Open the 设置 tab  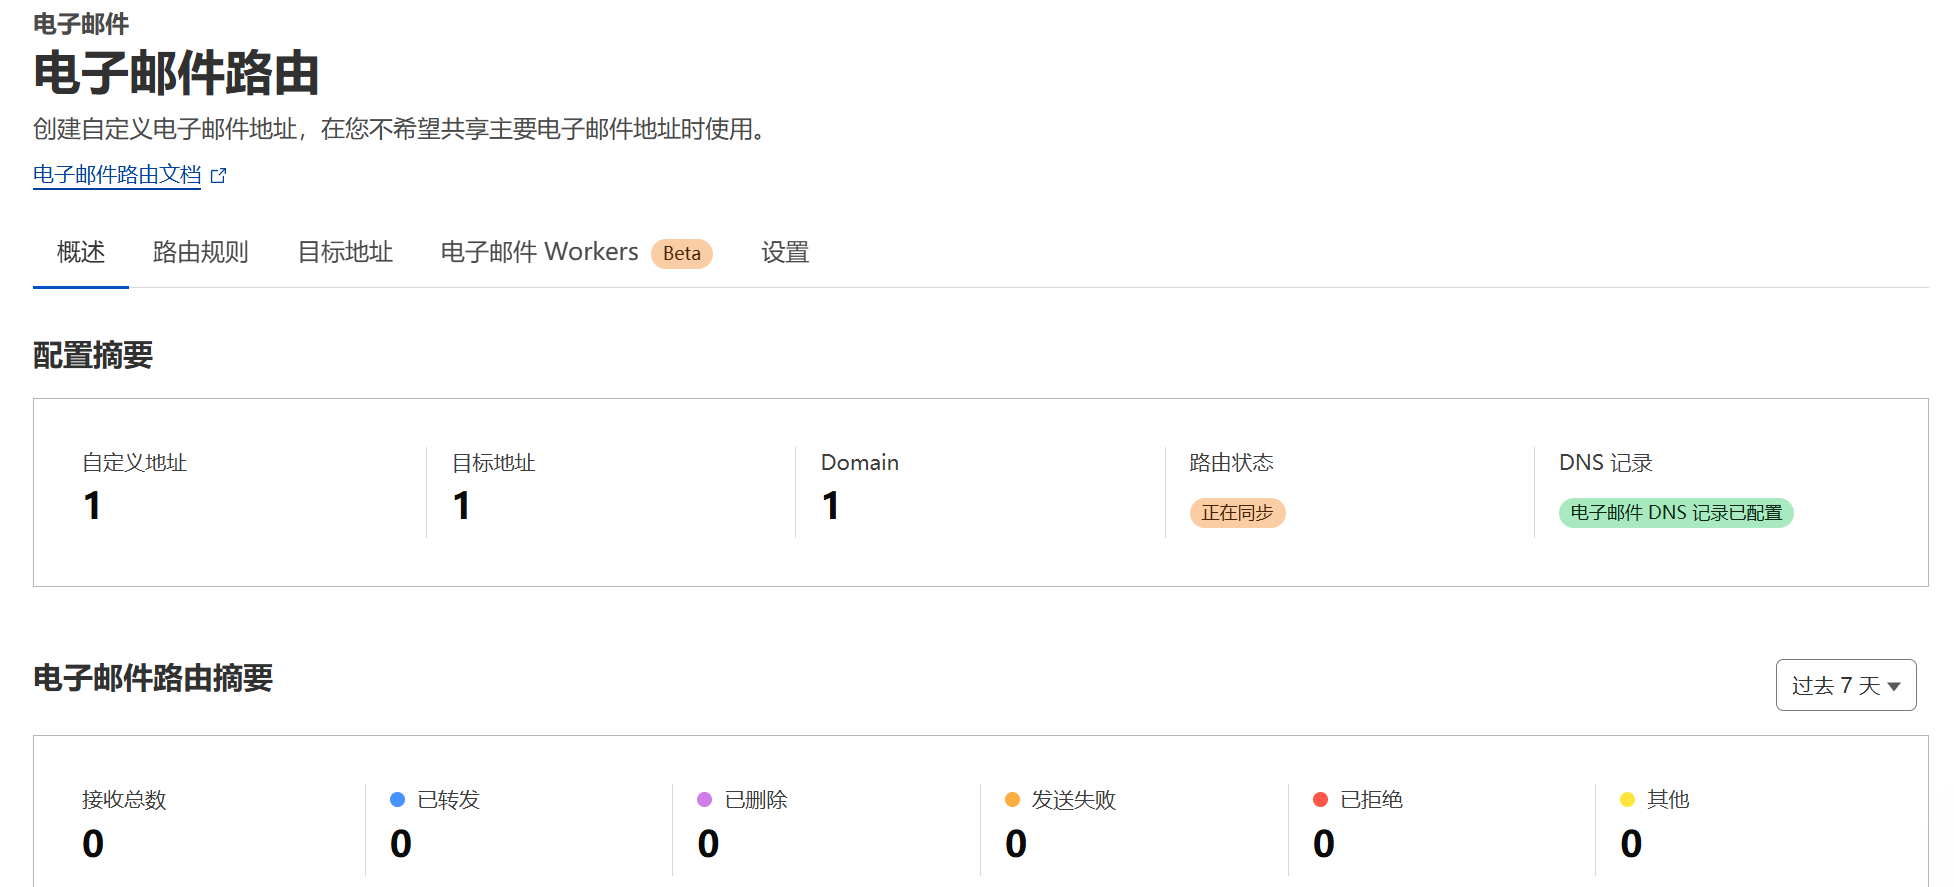click(785, 252)
